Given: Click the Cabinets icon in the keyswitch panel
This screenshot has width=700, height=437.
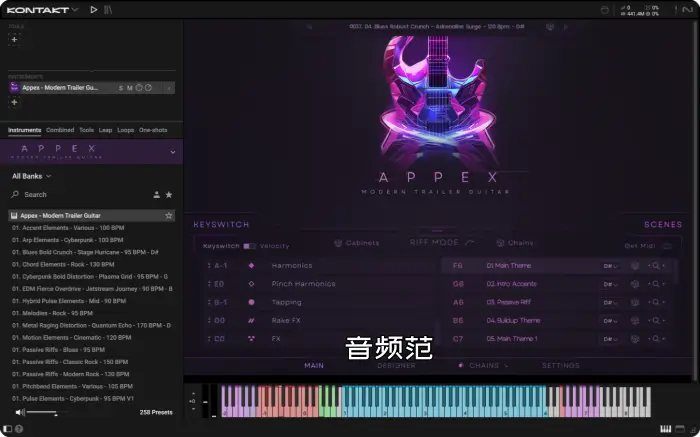Looking at the screenshot, I should (x=338, y=243).
